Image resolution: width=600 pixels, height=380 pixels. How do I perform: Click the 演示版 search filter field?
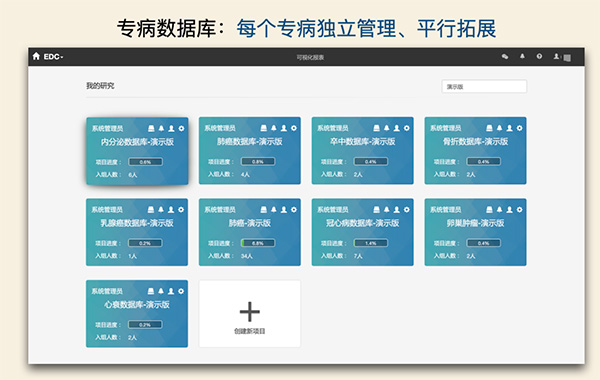point(484,86)
